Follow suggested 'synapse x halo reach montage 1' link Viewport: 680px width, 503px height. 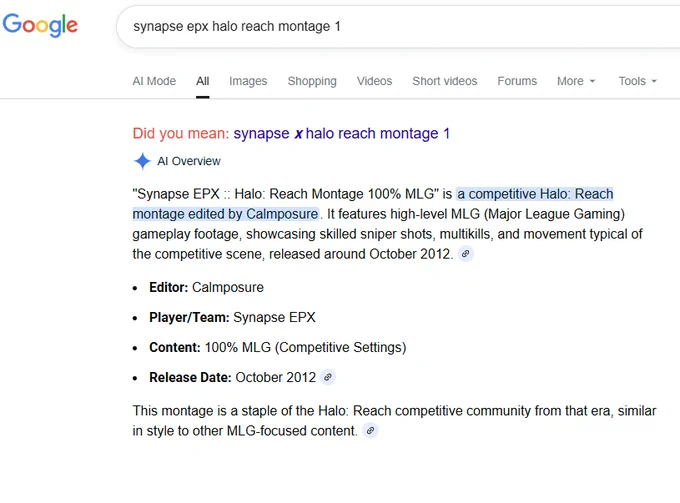coord(341,133)
